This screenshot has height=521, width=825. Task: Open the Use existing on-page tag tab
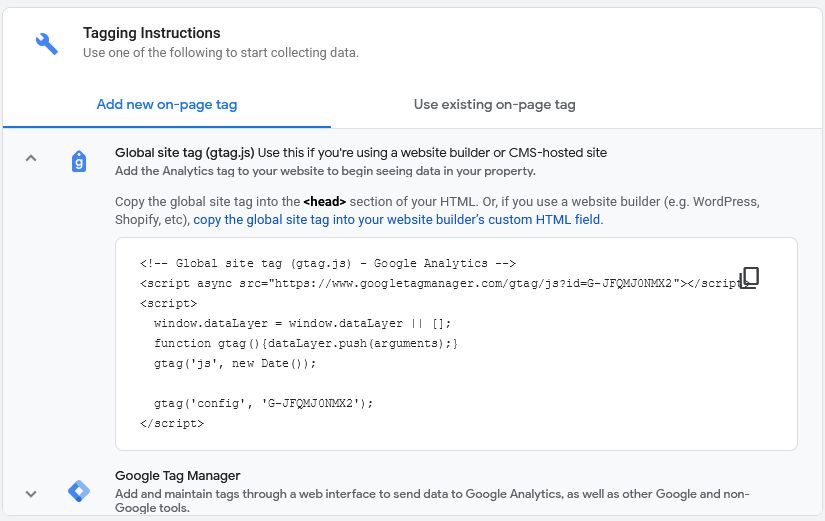tap(494, 104)
